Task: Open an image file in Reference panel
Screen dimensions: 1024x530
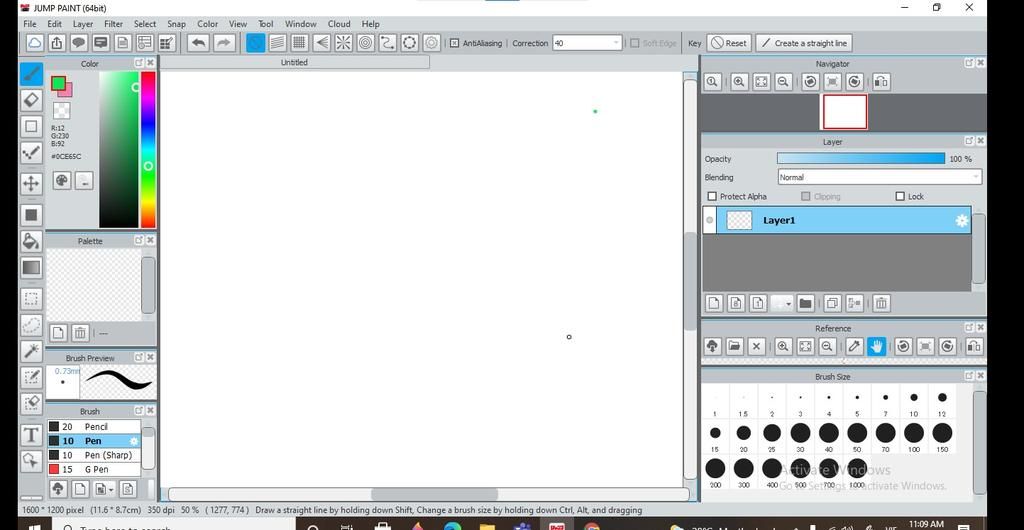Action: click(735, 347)
